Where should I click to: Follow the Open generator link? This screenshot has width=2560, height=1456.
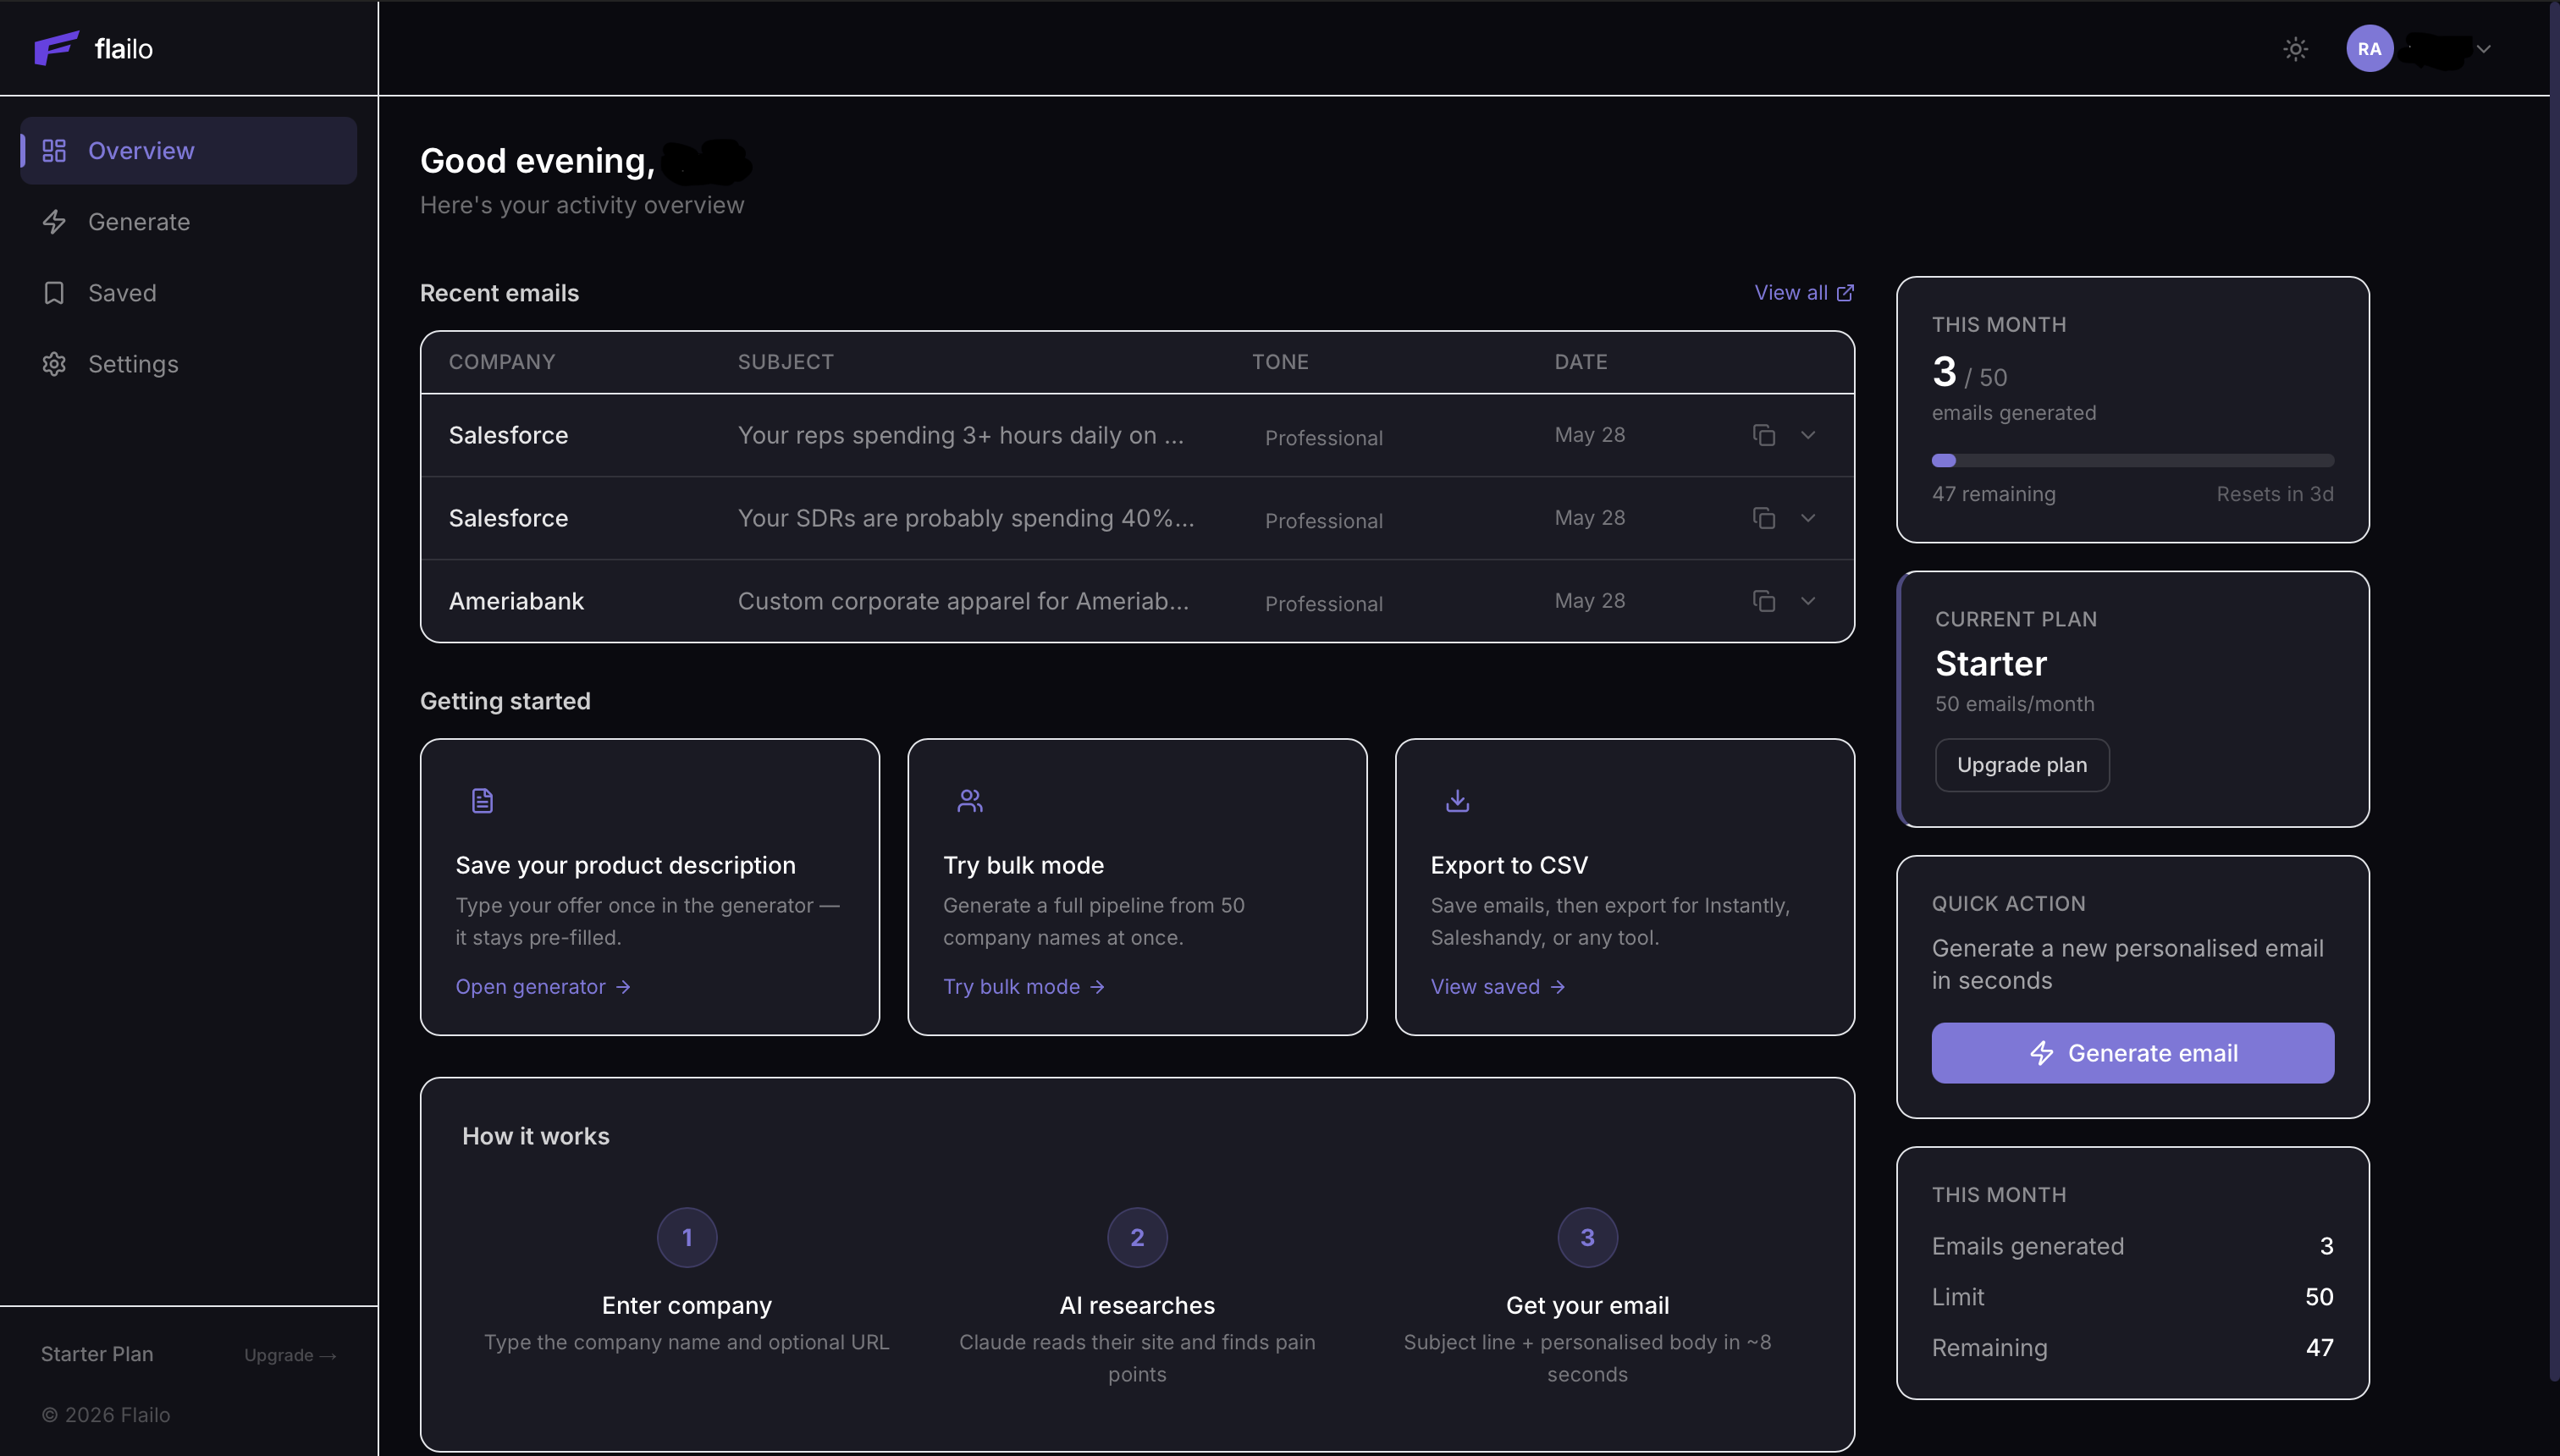coord(543,987)
